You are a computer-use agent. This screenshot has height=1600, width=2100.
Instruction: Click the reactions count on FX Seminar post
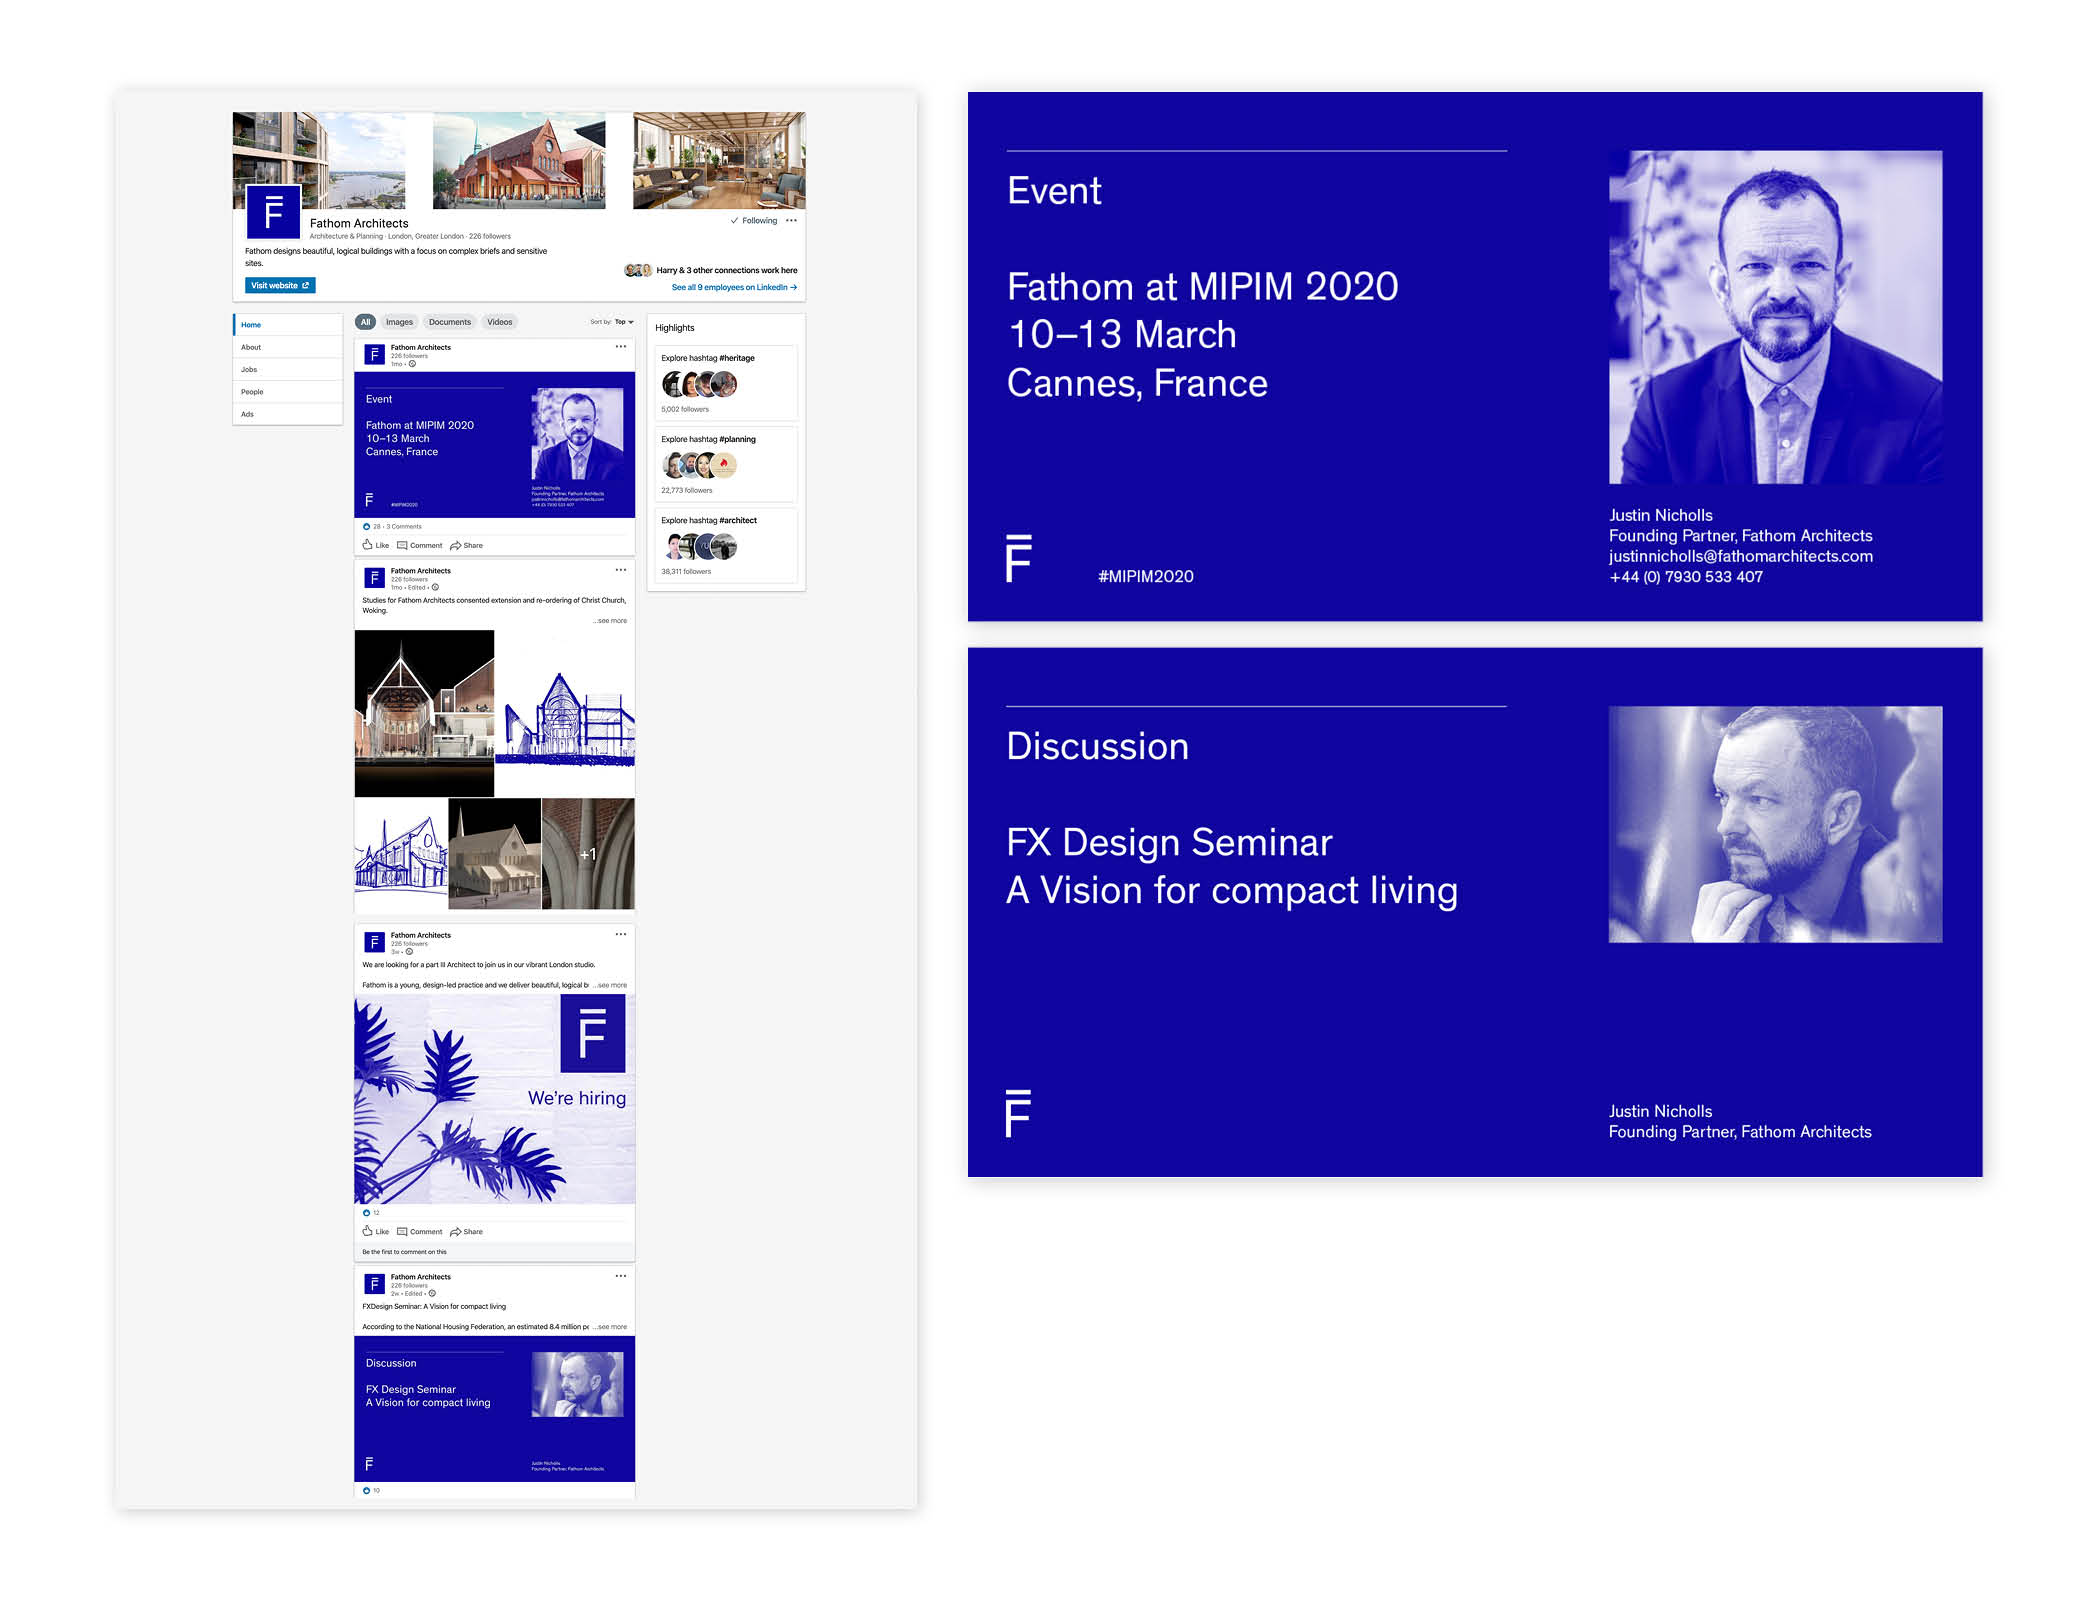click(371, 1490)
